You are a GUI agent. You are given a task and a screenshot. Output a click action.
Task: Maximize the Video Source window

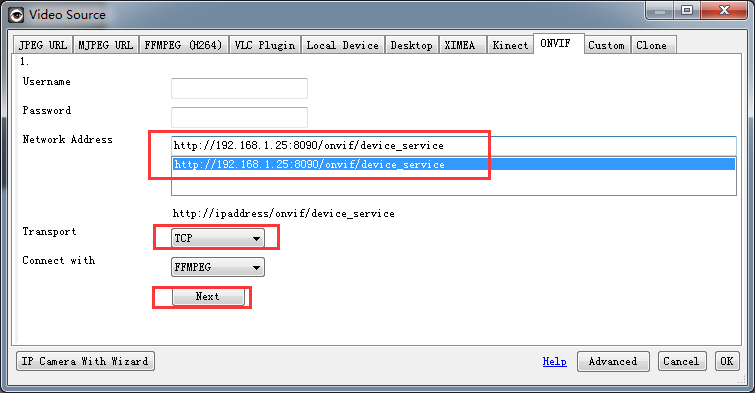tap(687, 11)
